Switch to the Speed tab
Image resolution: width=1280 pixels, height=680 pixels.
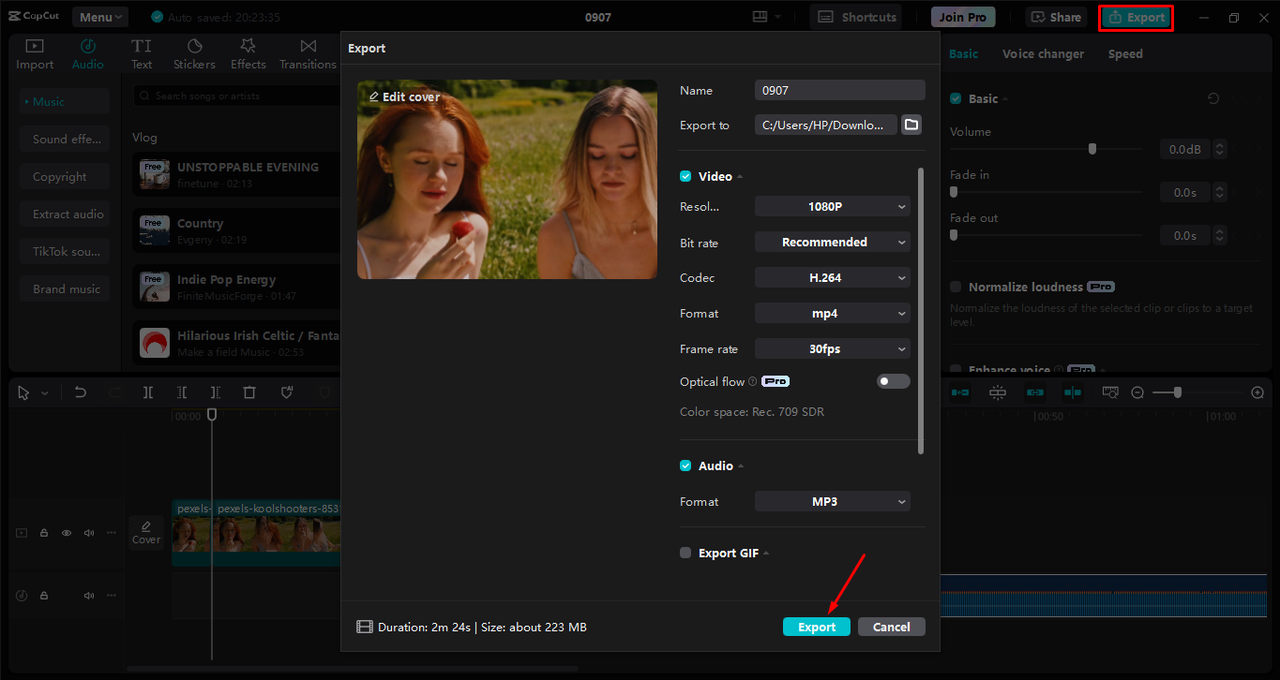pos(1125,54)
